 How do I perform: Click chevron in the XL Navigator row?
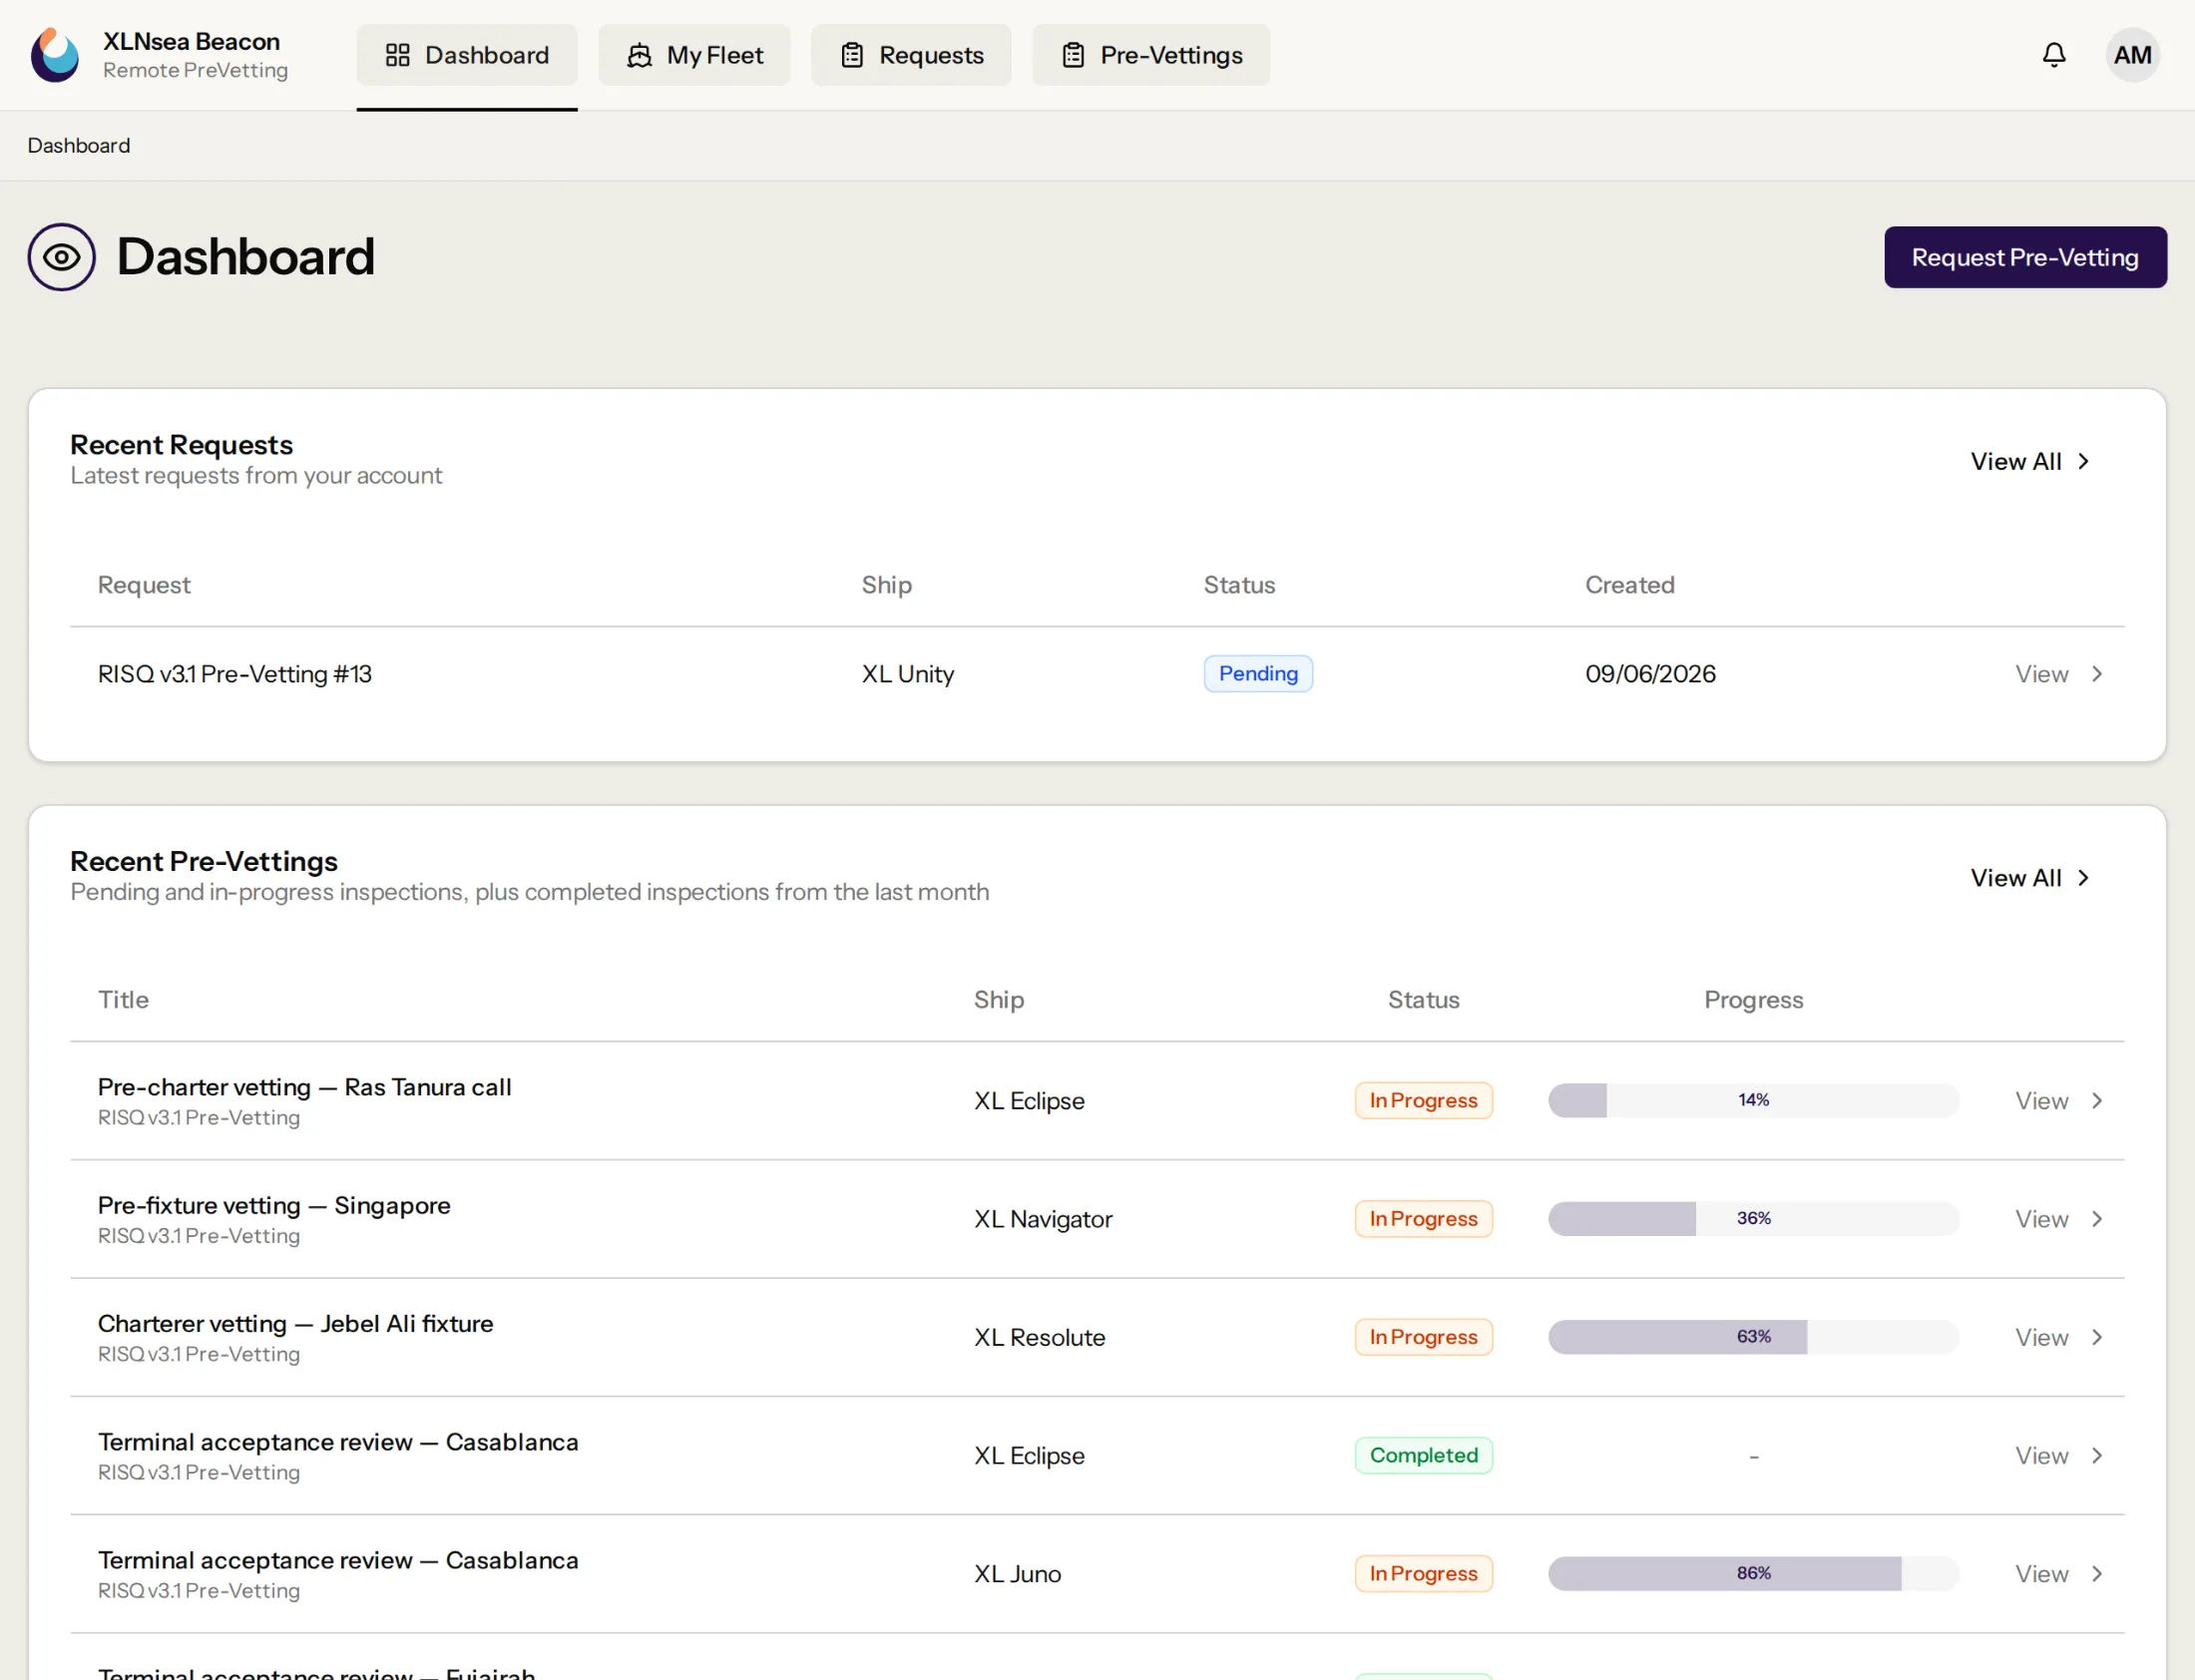coord(2097,1219)
